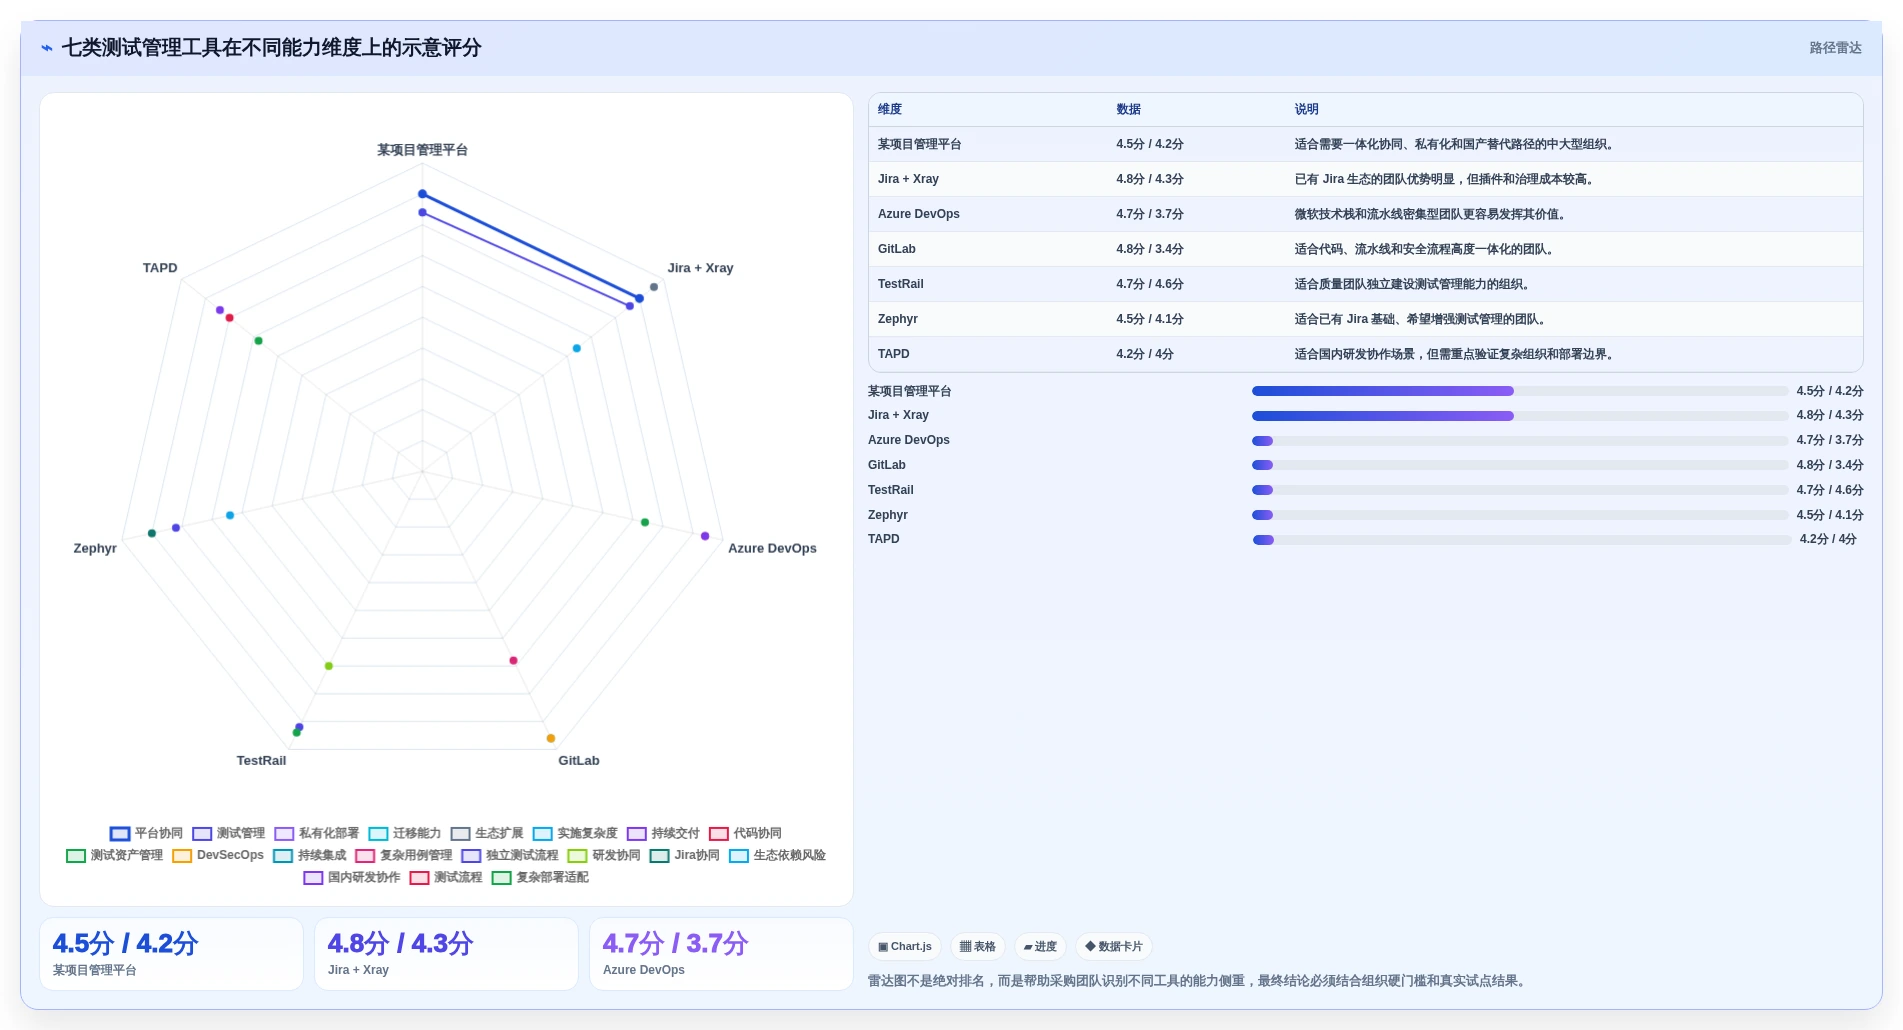Click the TAPD progress bar

click(1522, 539)
